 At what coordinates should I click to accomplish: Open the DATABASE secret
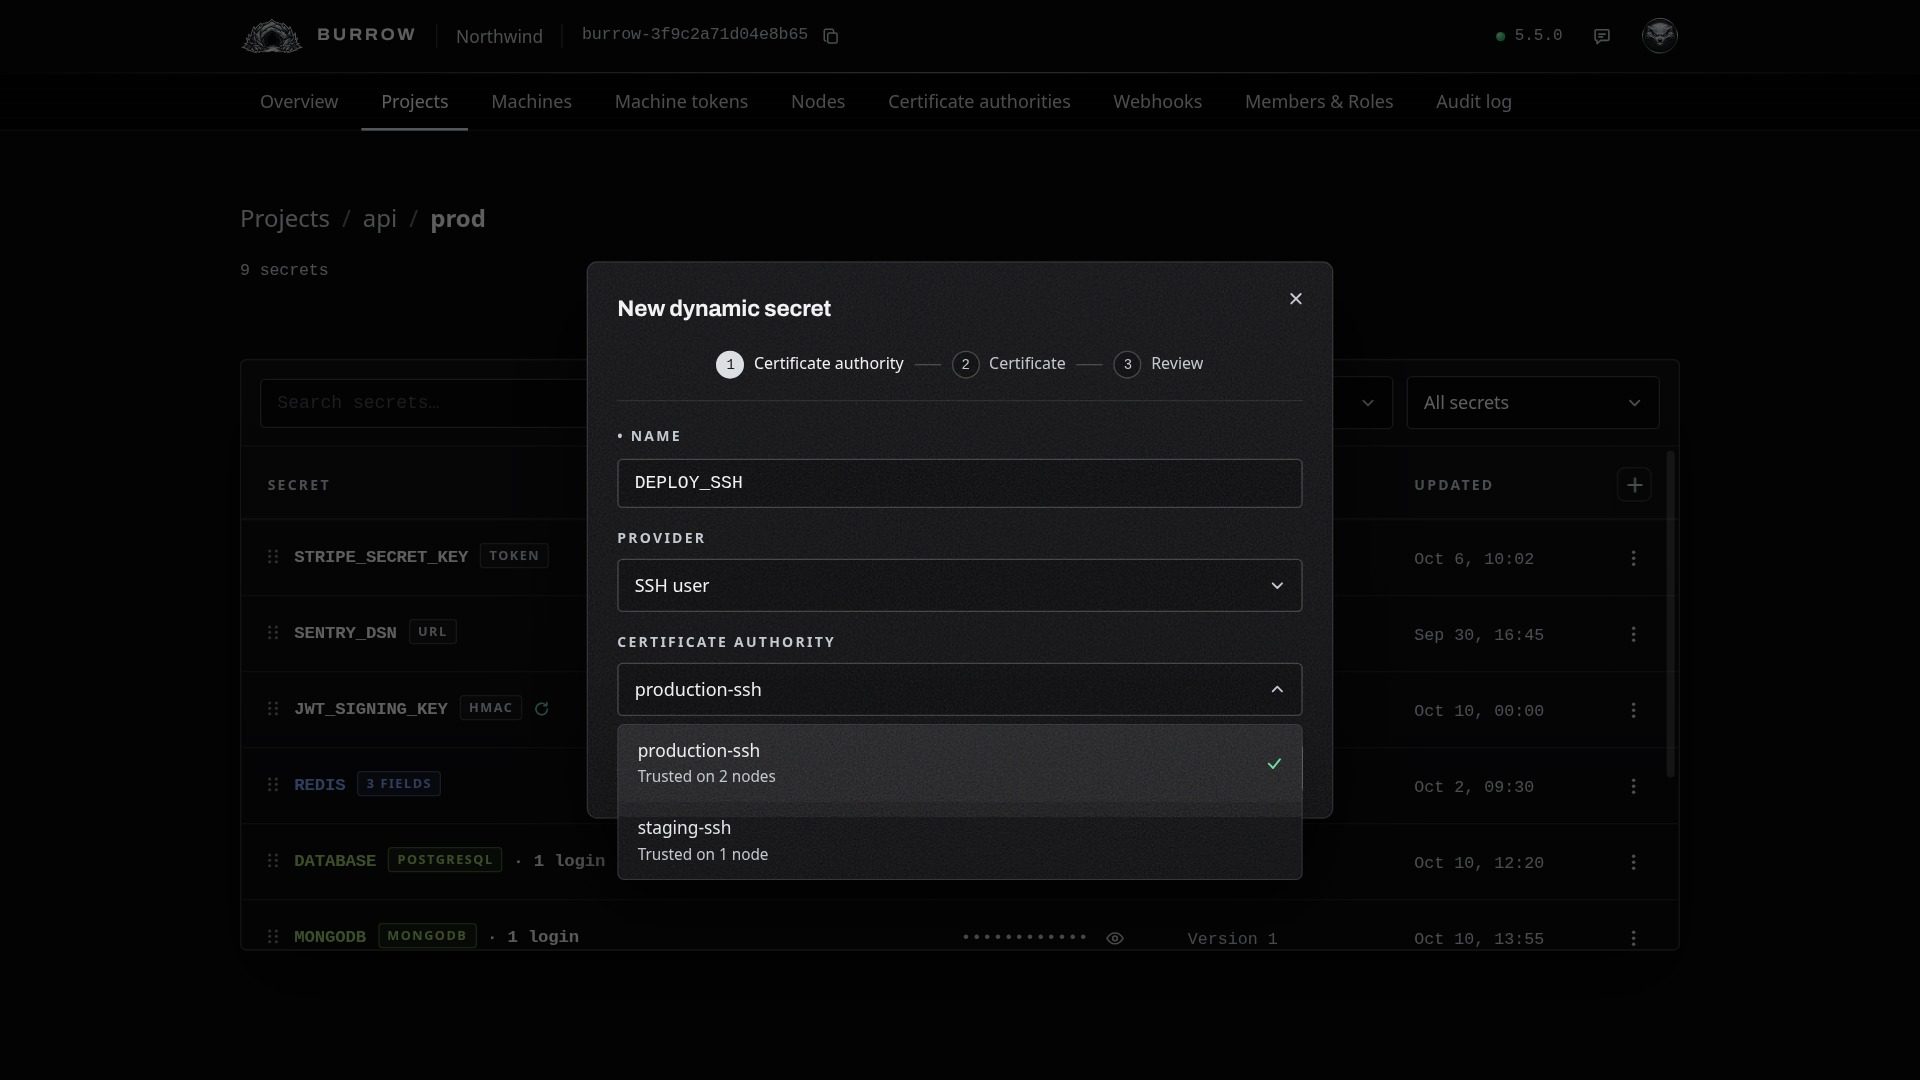(334, 861)
